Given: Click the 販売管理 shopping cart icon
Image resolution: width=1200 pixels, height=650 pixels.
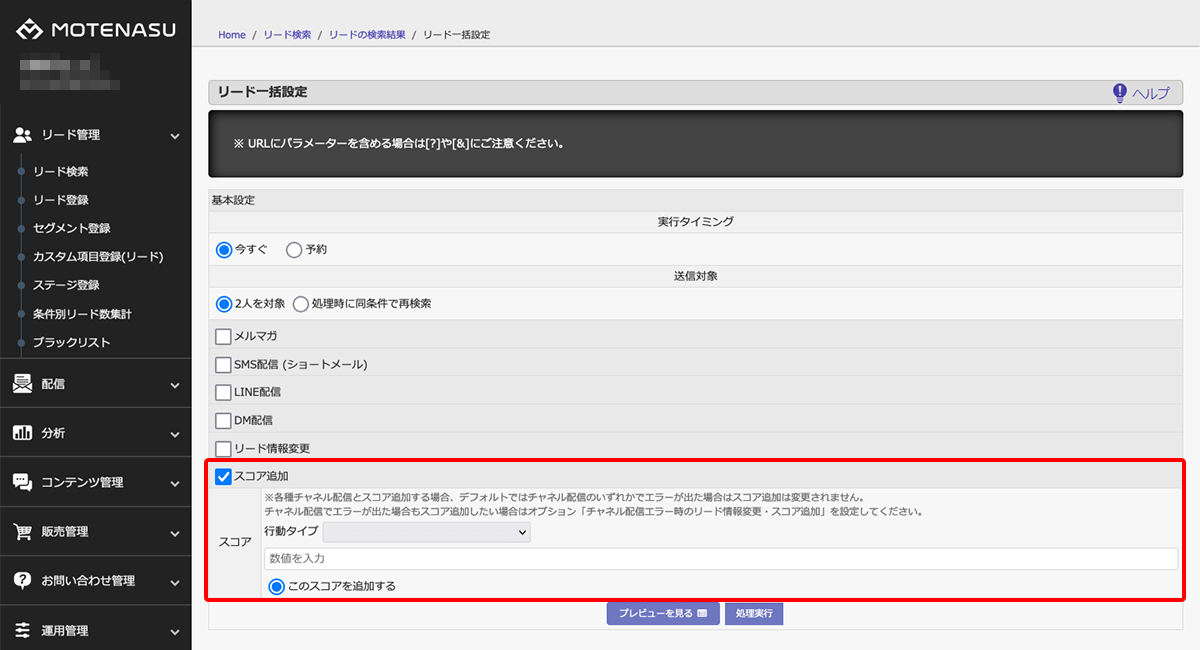Looking at the screenshot, I should tap(22, 532).
